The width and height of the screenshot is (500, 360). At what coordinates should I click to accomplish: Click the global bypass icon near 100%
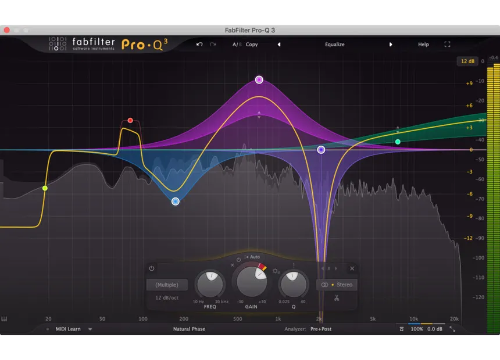click(x=402, y=329)
